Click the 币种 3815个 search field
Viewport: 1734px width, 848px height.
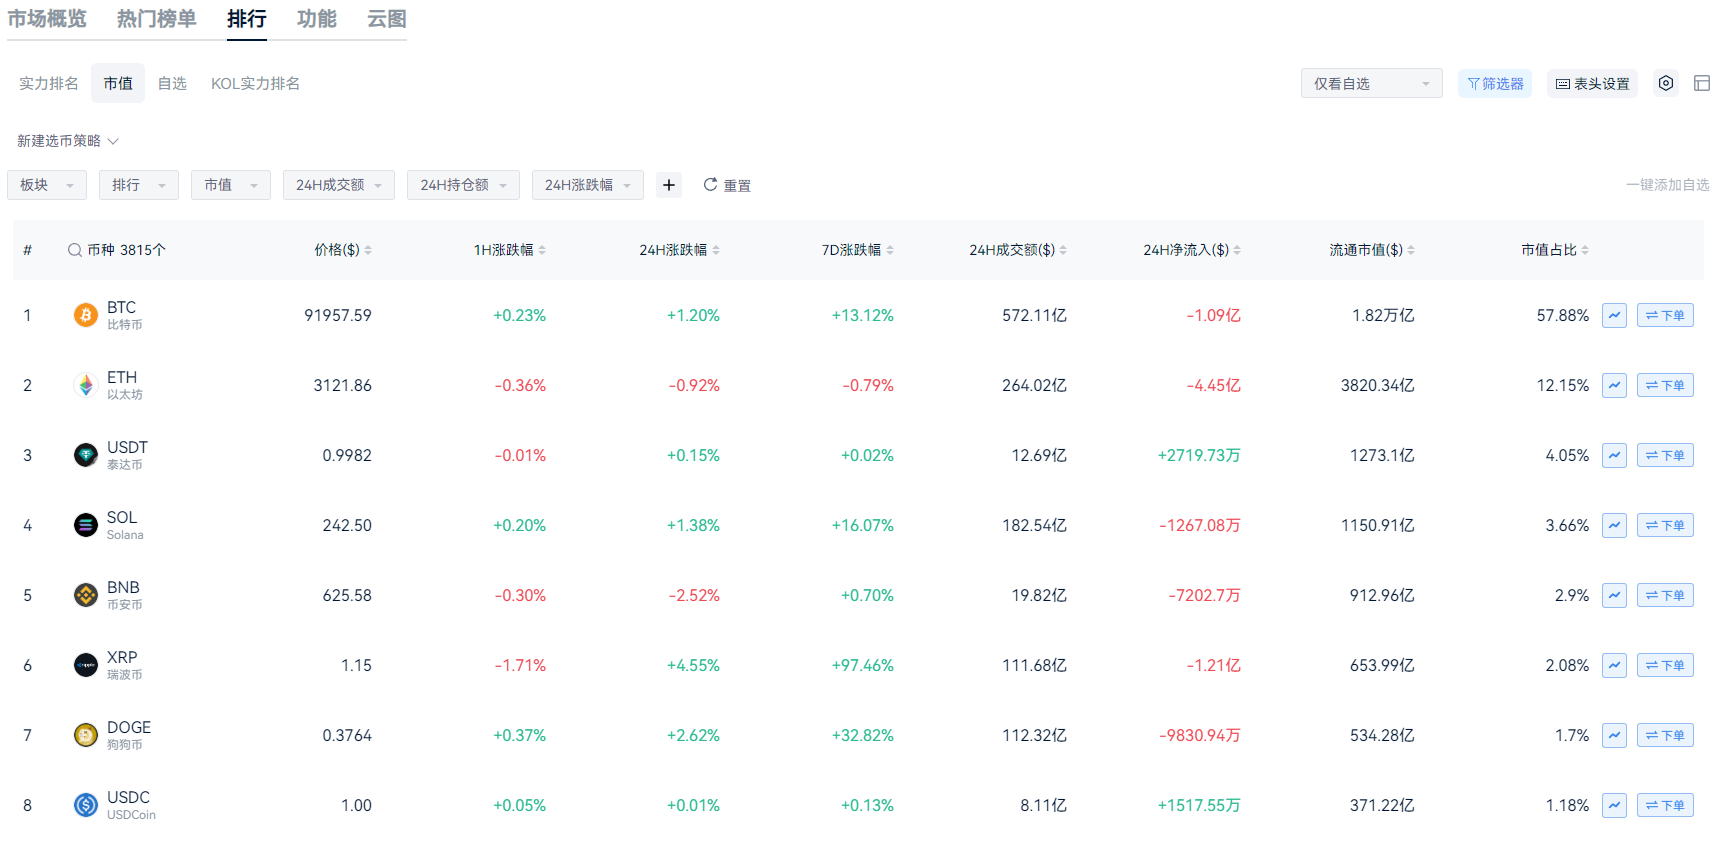pos(117,250)
